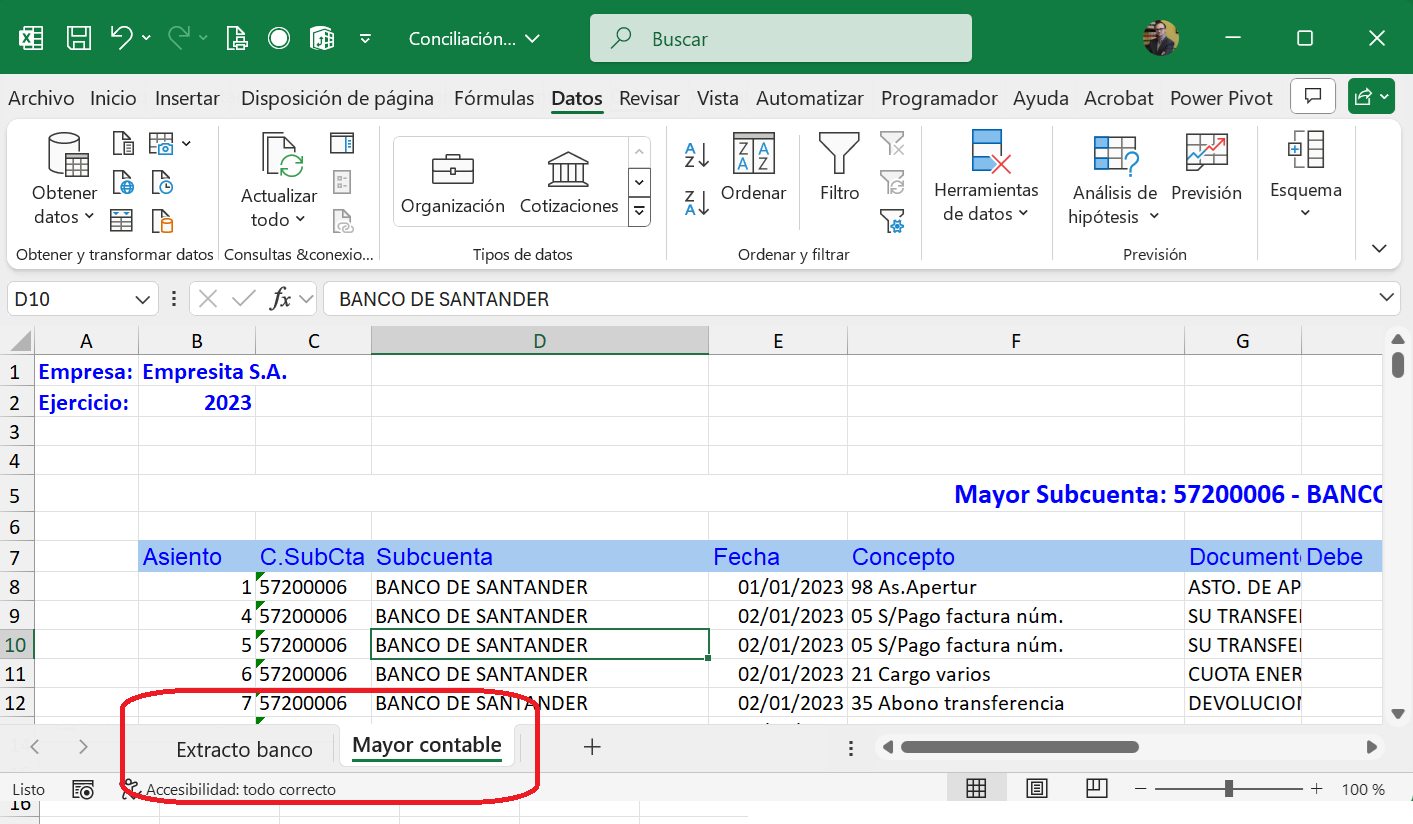Click the horizontal scrollbar thumb
The image size is (1413, 824).
tap(1019, 747)
